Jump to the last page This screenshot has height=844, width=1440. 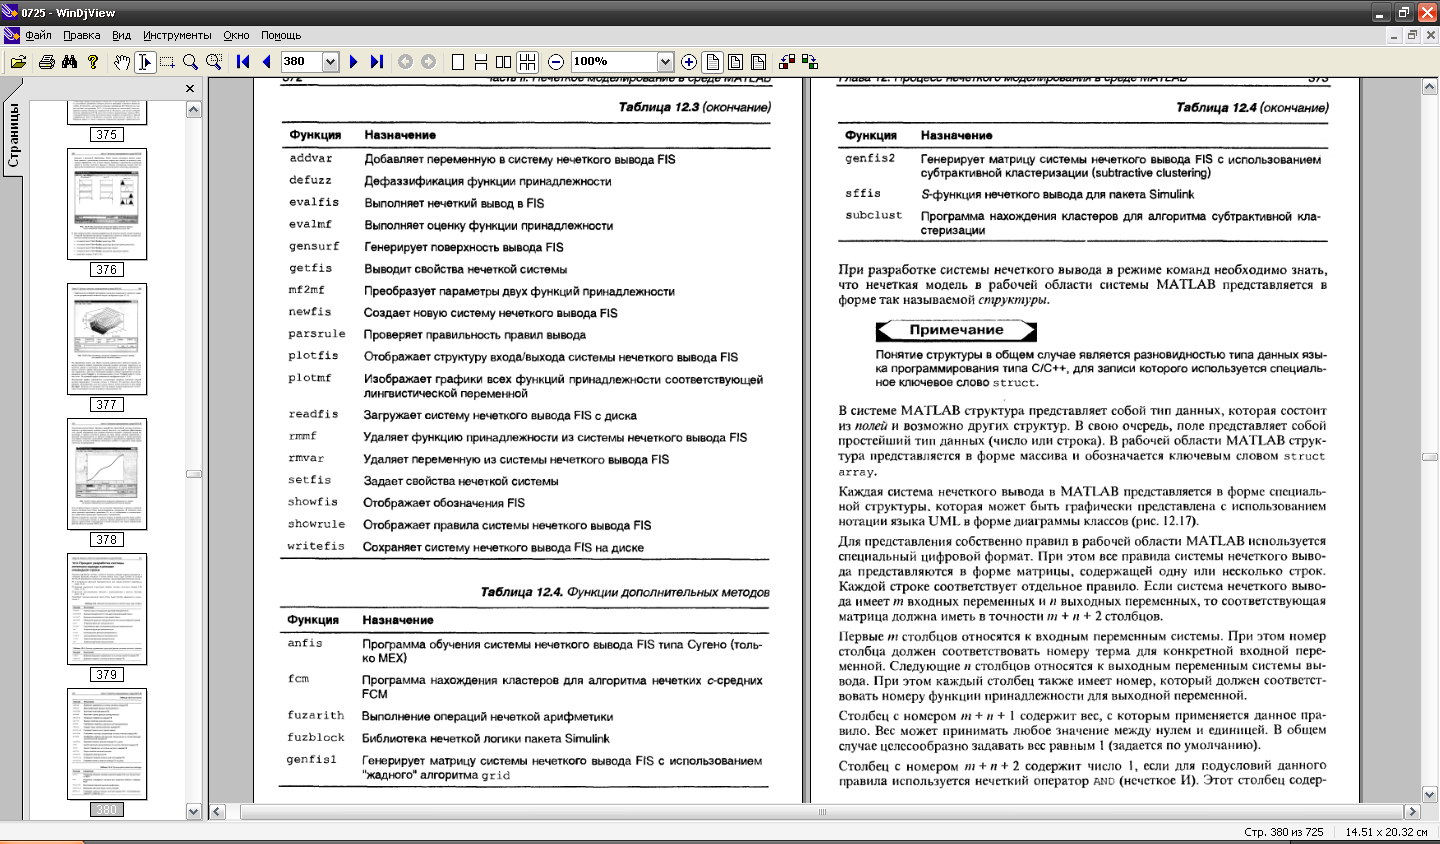coord(377,62)
